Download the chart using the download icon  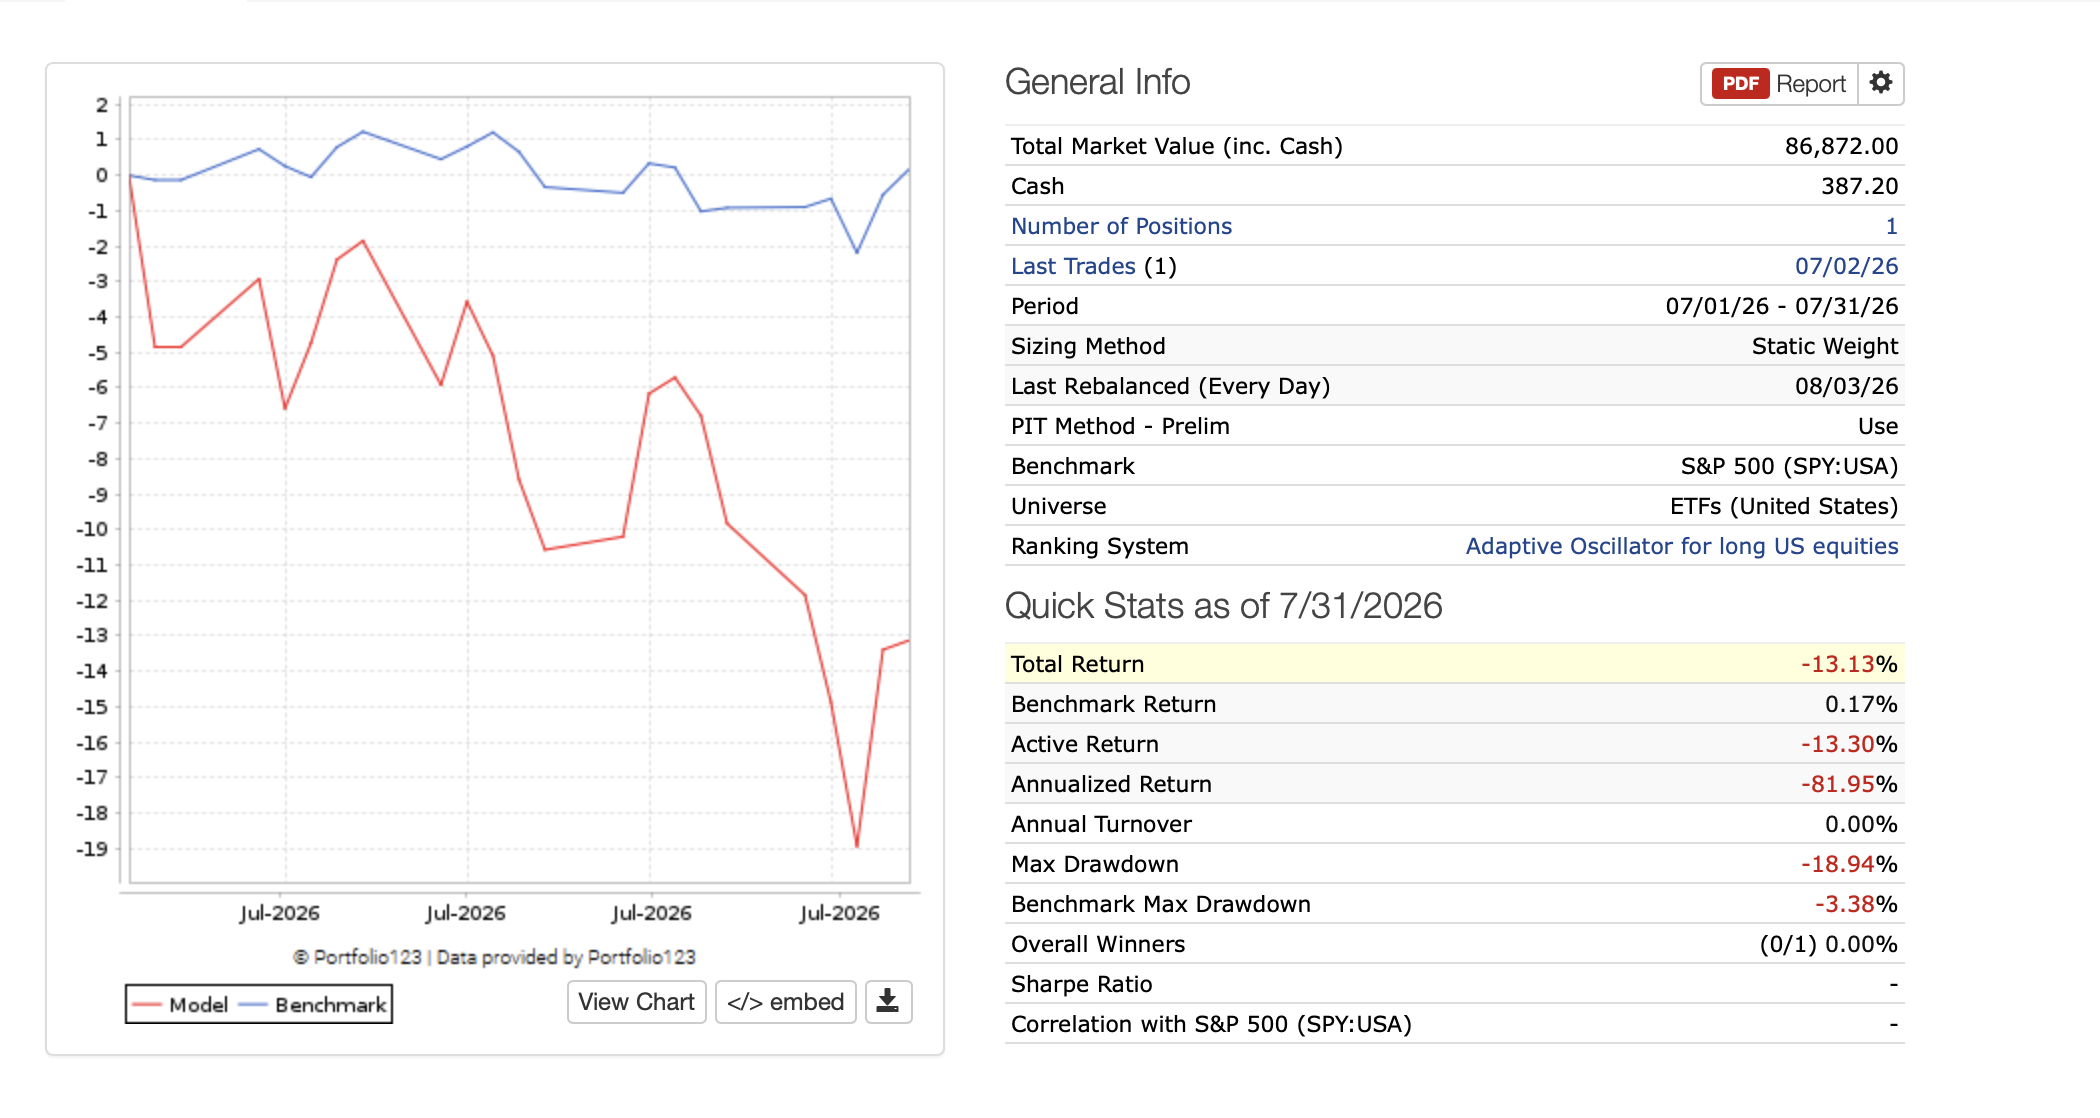tap(888, 1001)
